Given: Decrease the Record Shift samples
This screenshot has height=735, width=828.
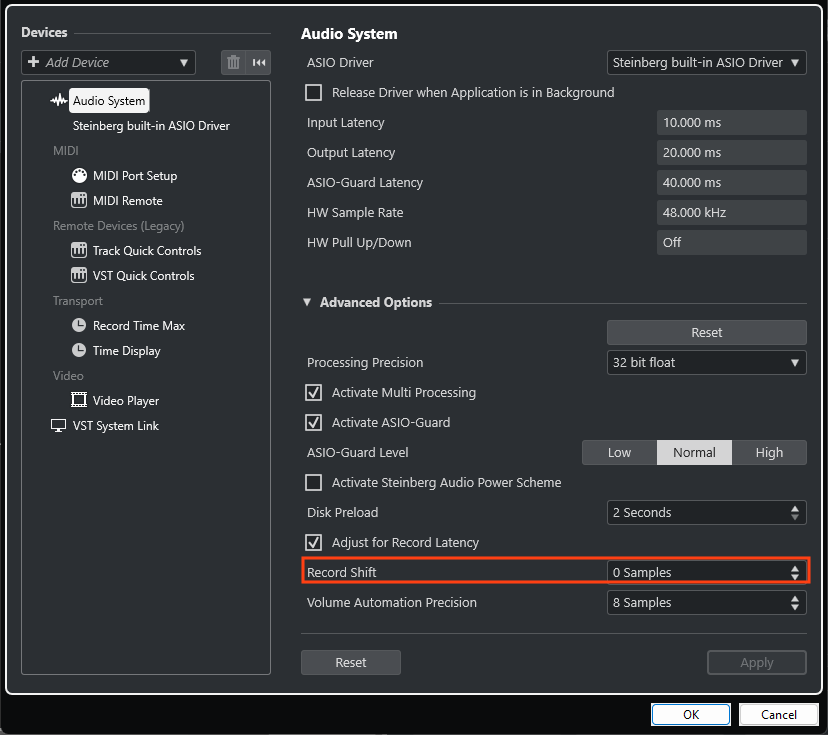Looking at the screenshot, I should [795, 577].
